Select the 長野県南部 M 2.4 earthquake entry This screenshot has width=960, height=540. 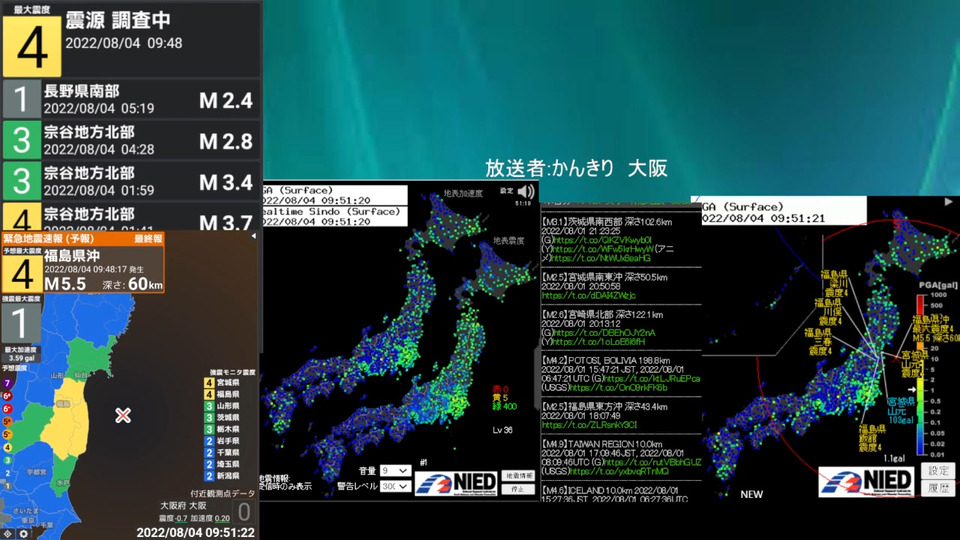131,99
